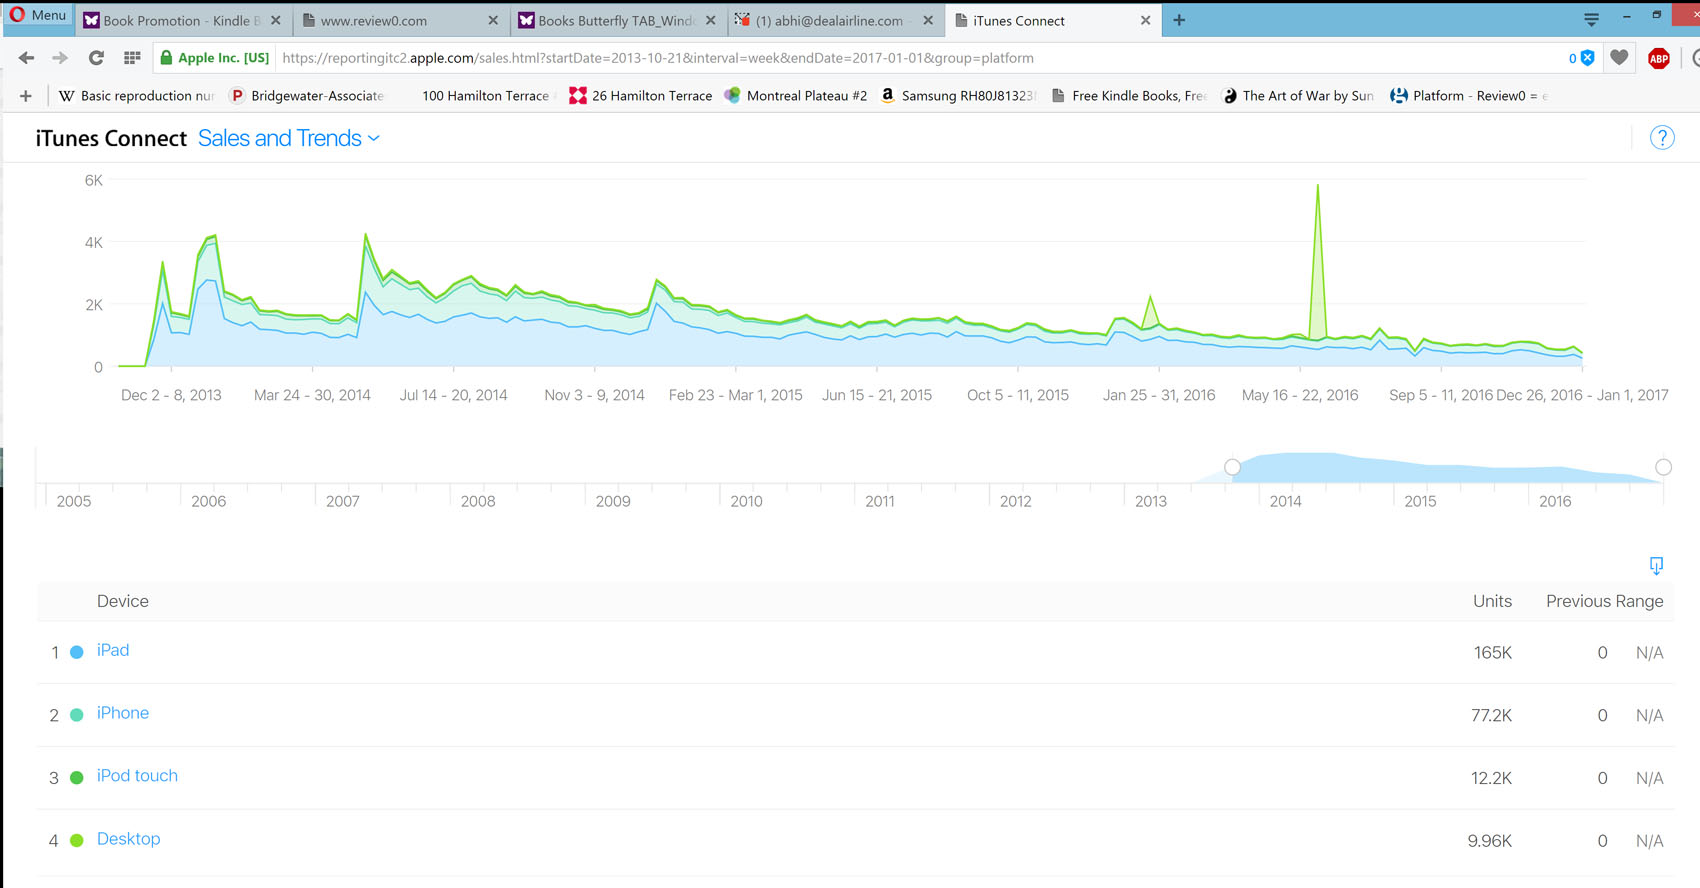Close the Books Butterfly tab
The image size is (1700, 888).
711,20
